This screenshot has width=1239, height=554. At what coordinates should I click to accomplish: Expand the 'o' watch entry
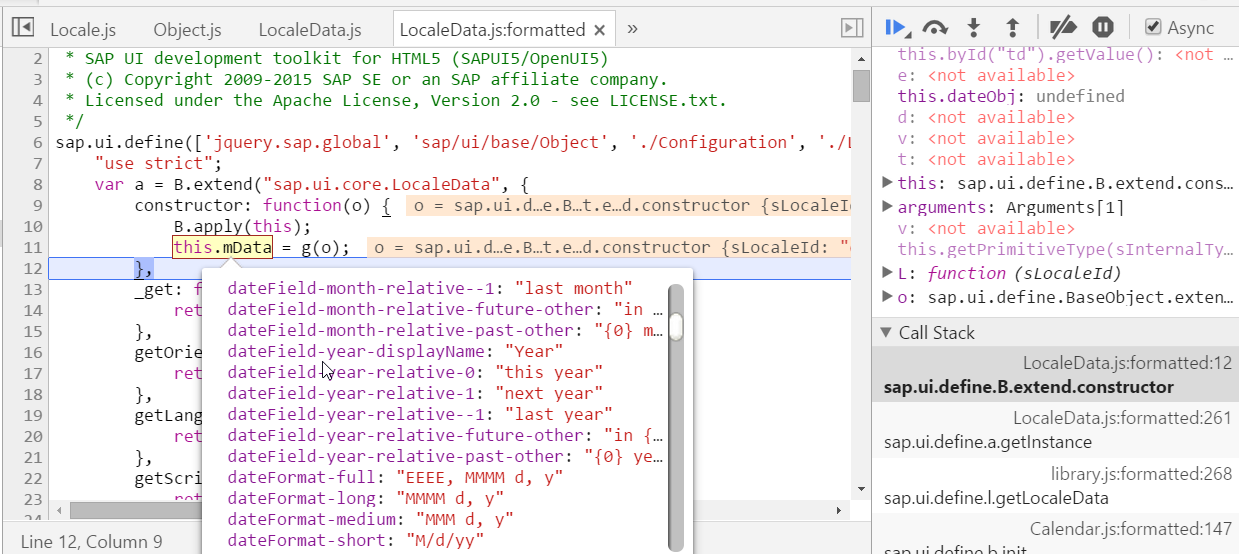(888, 297)
